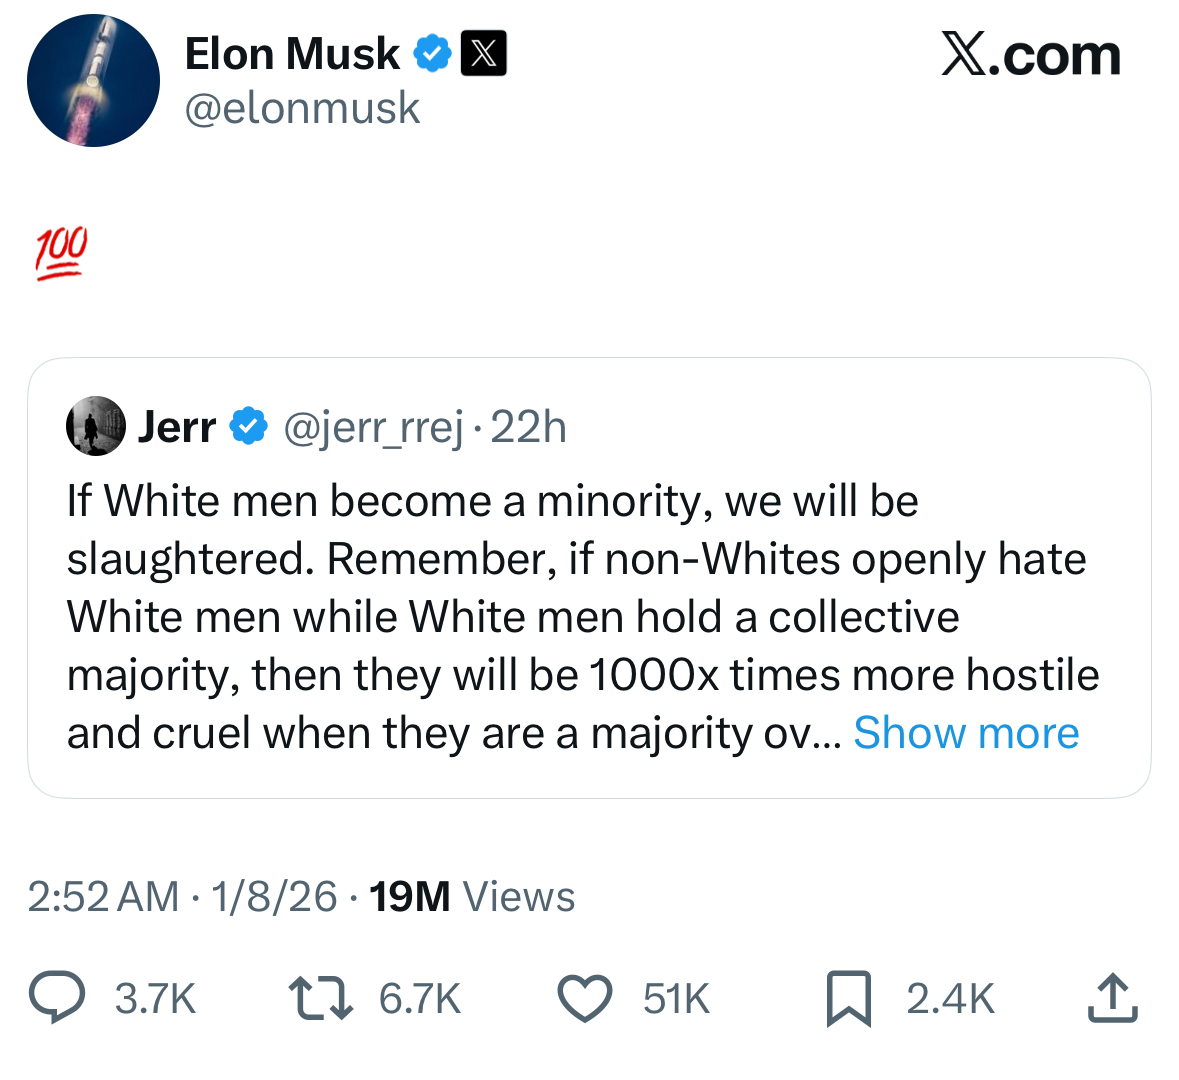
Task: Click the blue verified badge beside Elon Musk
Action: [433, 54]
